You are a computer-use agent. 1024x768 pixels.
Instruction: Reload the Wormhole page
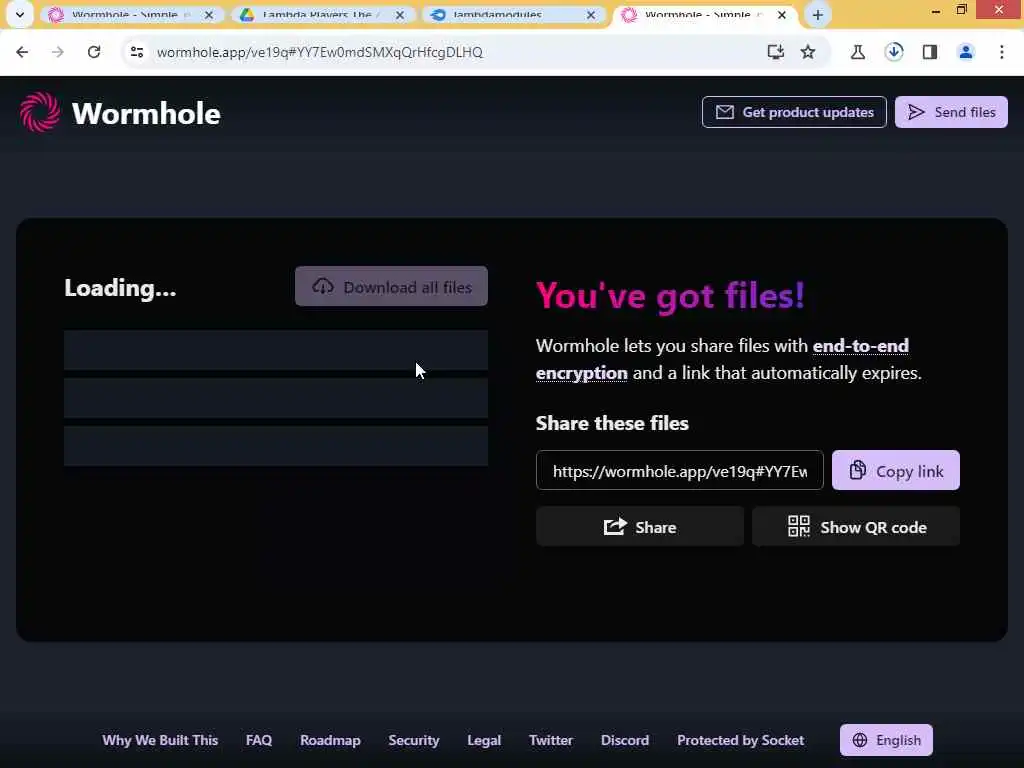click(x=94, y=52)
